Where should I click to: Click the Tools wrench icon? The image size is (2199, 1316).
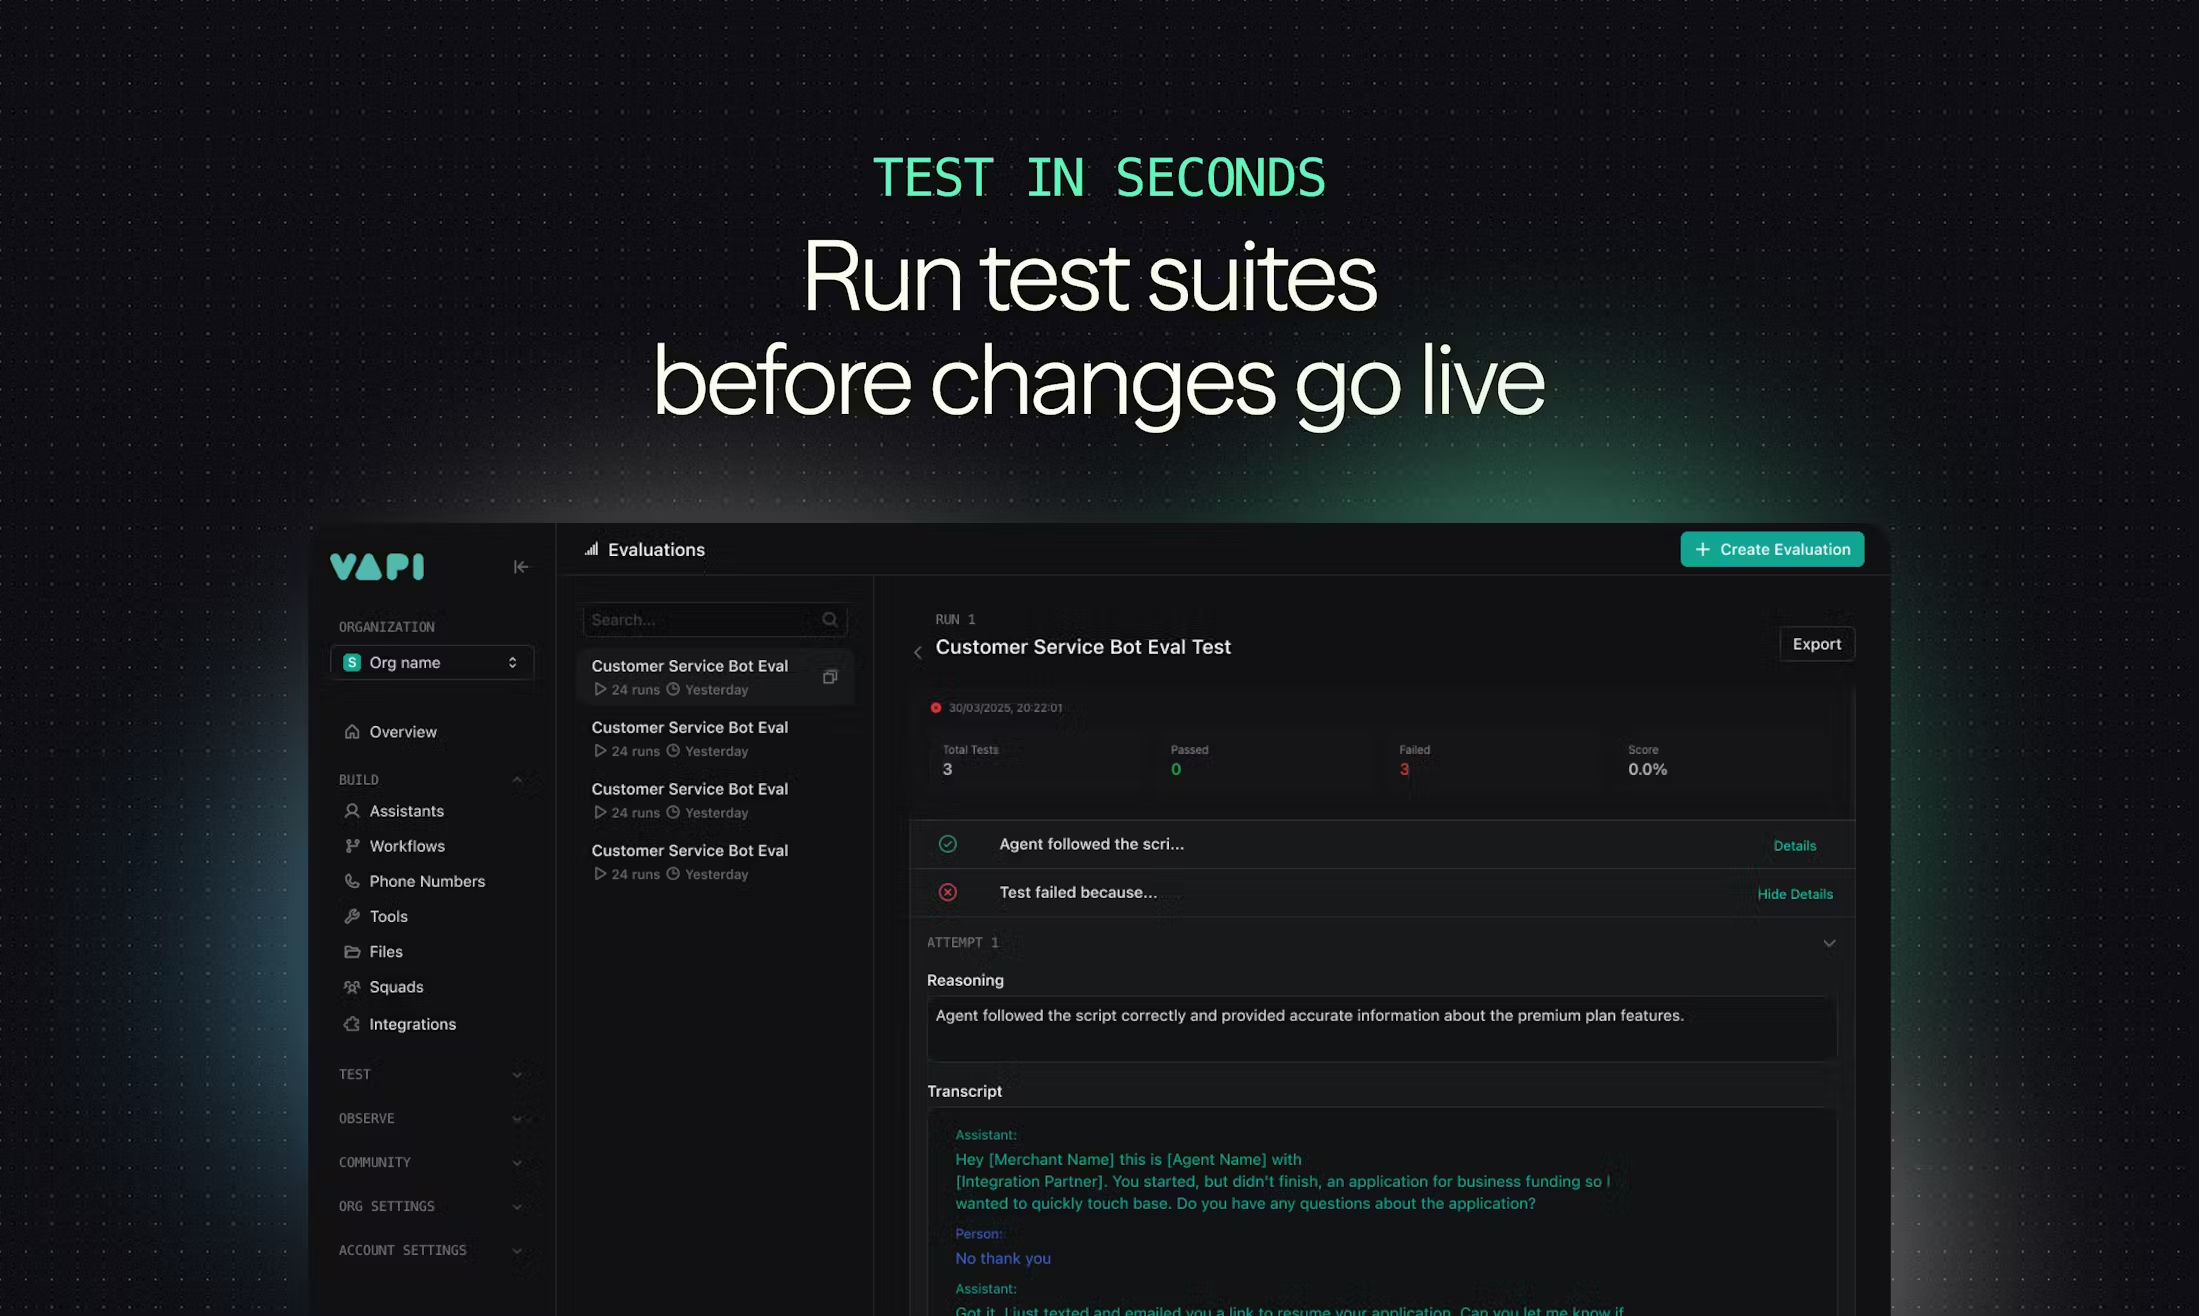pos(352,916)
